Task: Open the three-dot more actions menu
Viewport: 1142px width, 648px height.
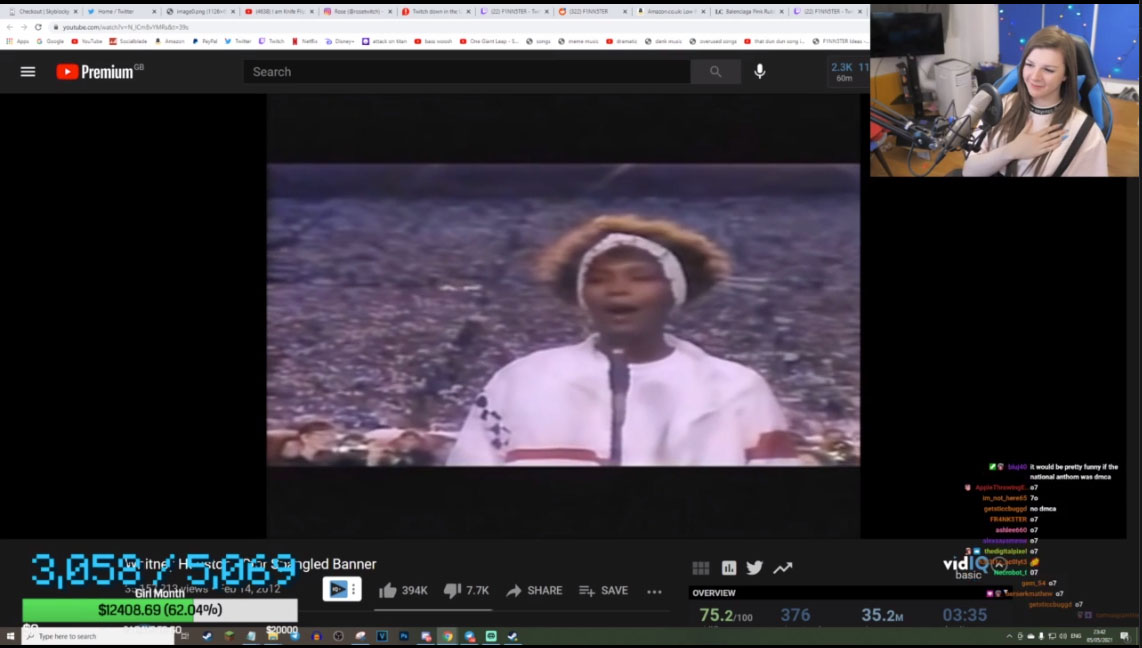Action: 654,591
